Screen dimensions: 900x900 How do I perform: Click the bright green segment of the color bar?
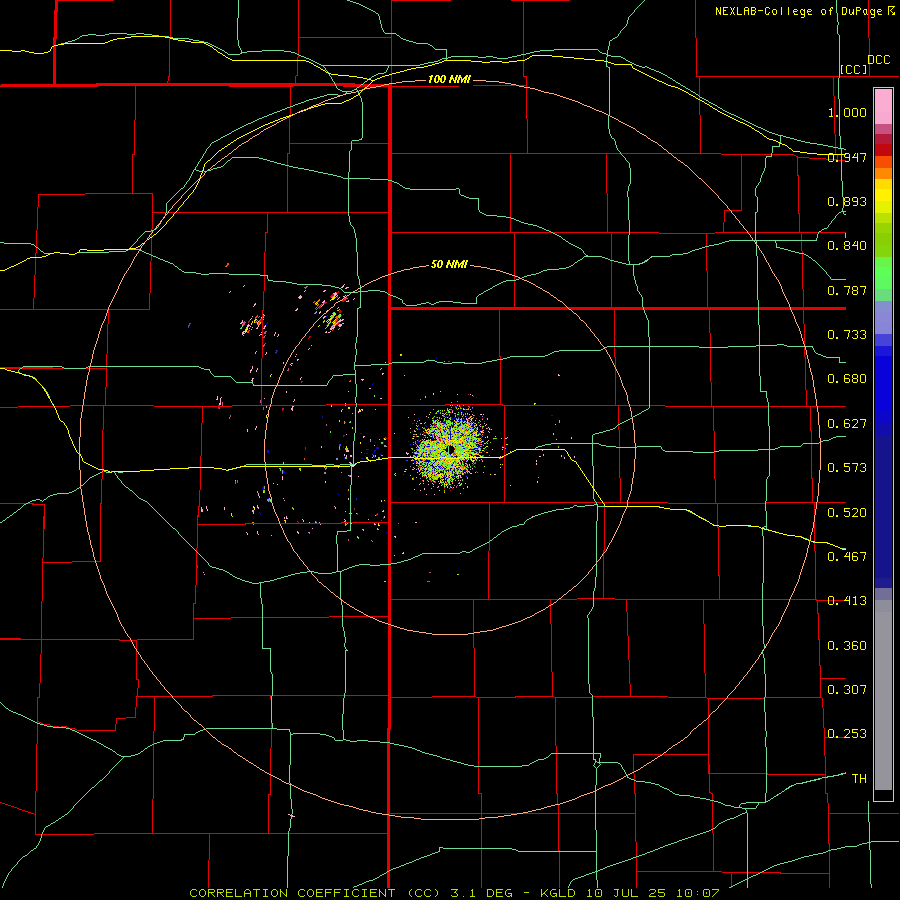tap(883, 273)
